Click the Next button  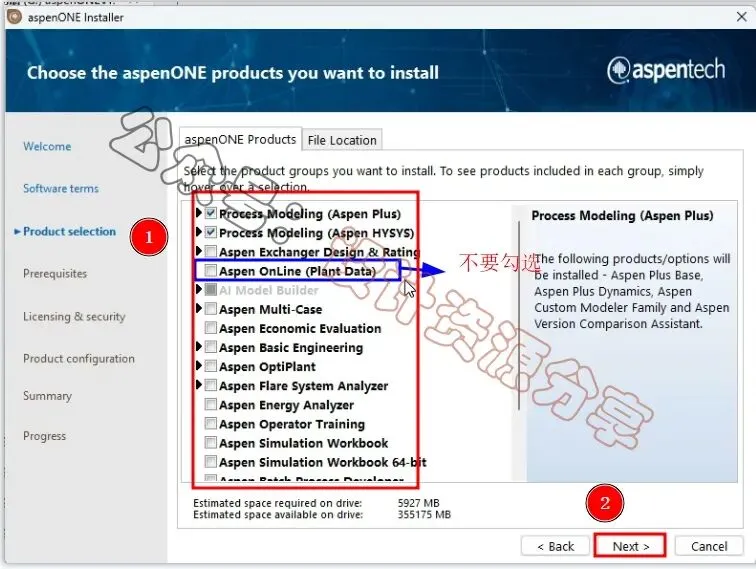(x=630, y=546)
